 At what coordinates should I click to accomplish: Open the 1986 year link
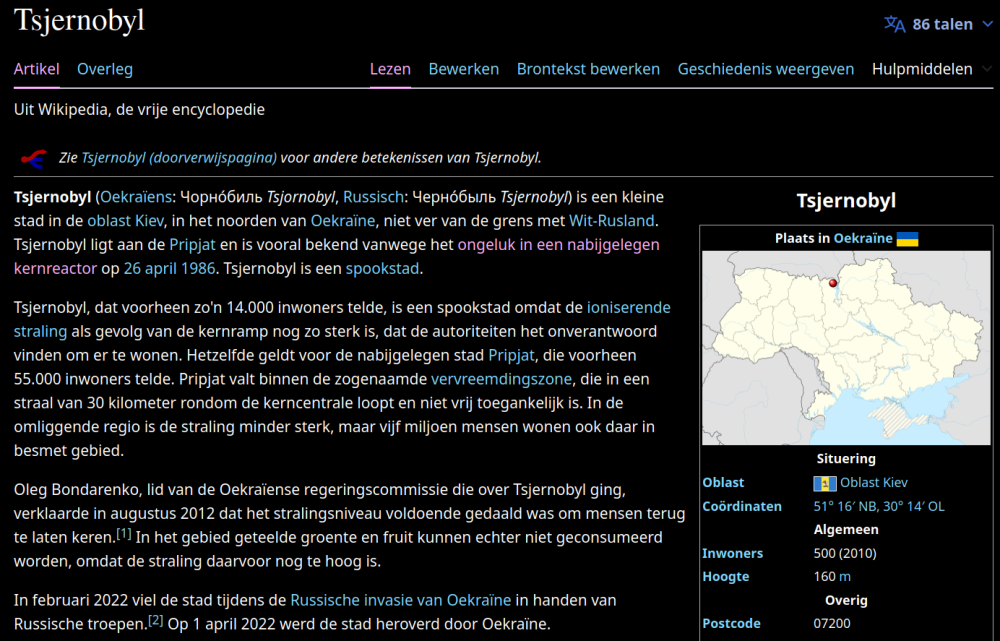tap(199, 268)
